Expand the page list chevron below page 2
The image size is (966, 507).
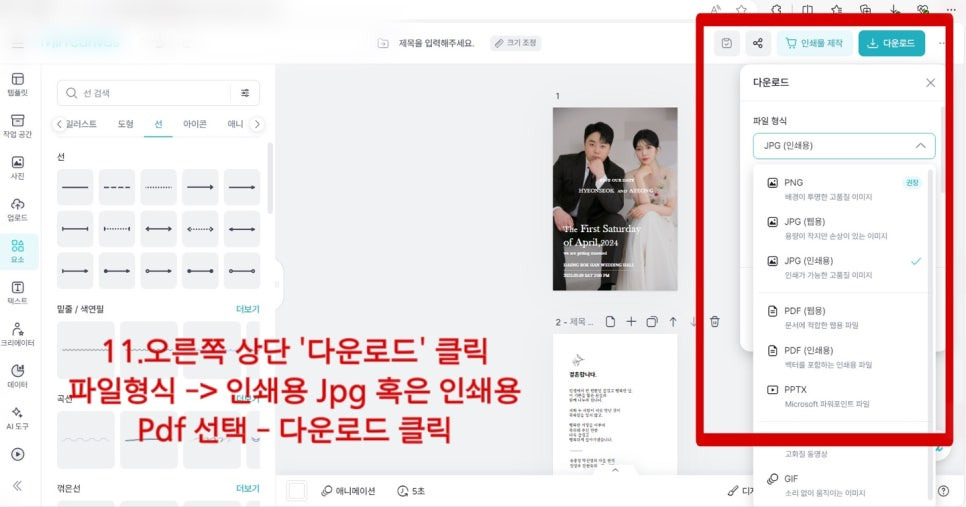[x=615, y=470]
